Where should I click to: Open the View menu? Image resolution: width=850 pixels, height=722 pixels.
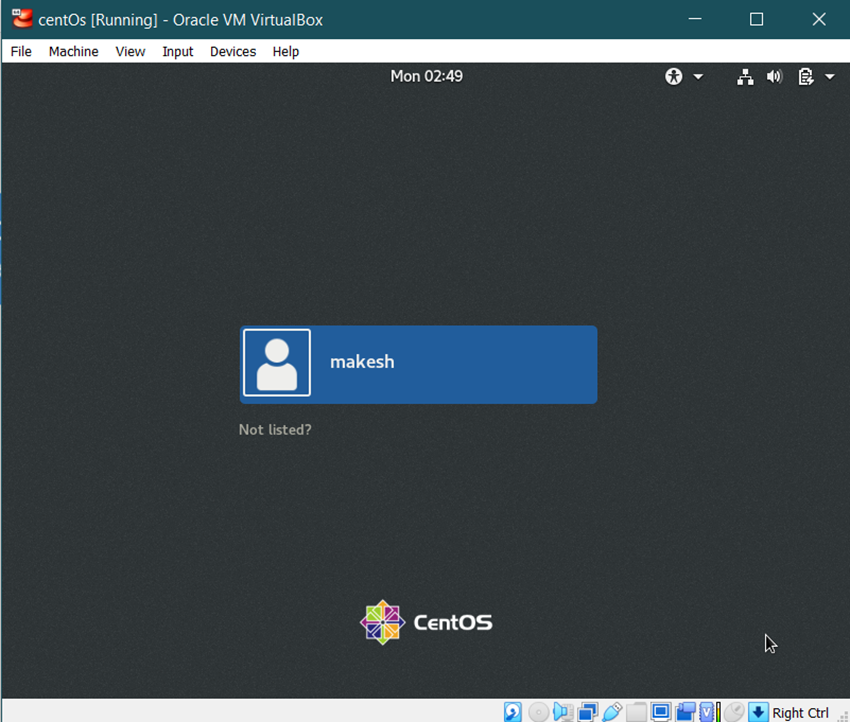130,51
